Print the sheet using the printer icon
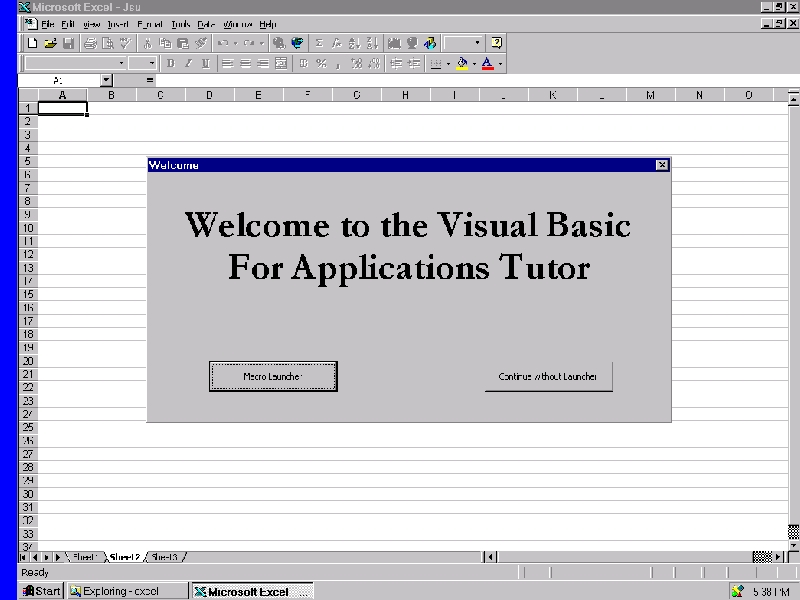 pos(90,43)
